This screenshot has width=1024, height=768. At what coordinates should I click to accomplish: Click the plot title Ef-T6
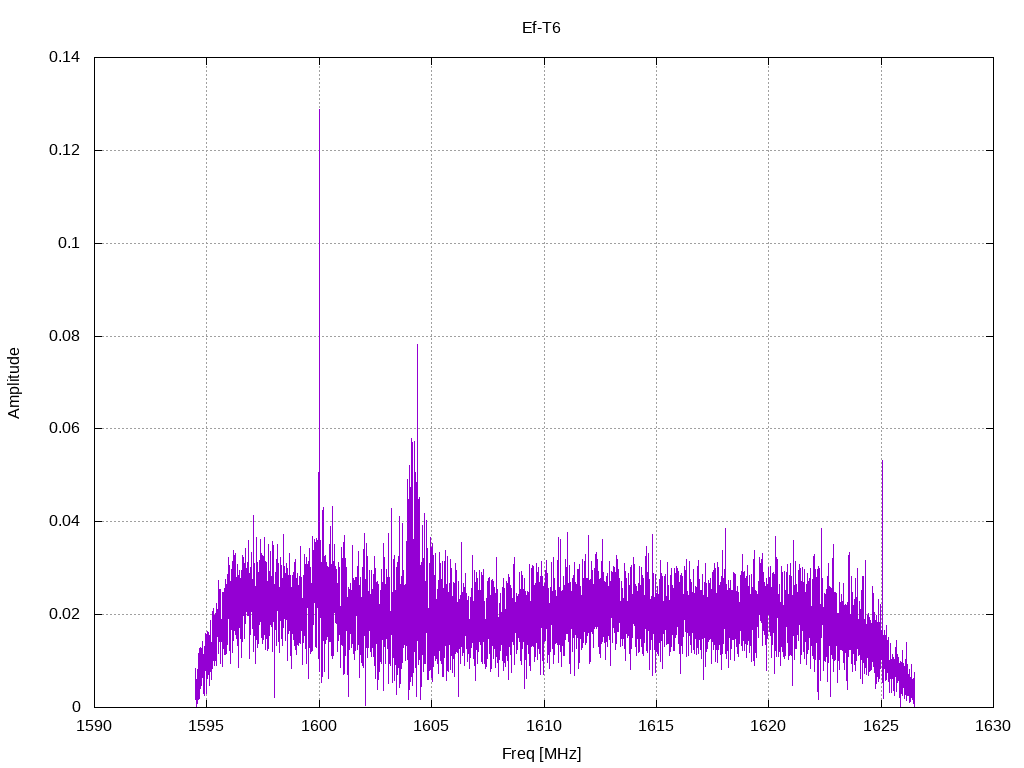click(x=541, y=28)
